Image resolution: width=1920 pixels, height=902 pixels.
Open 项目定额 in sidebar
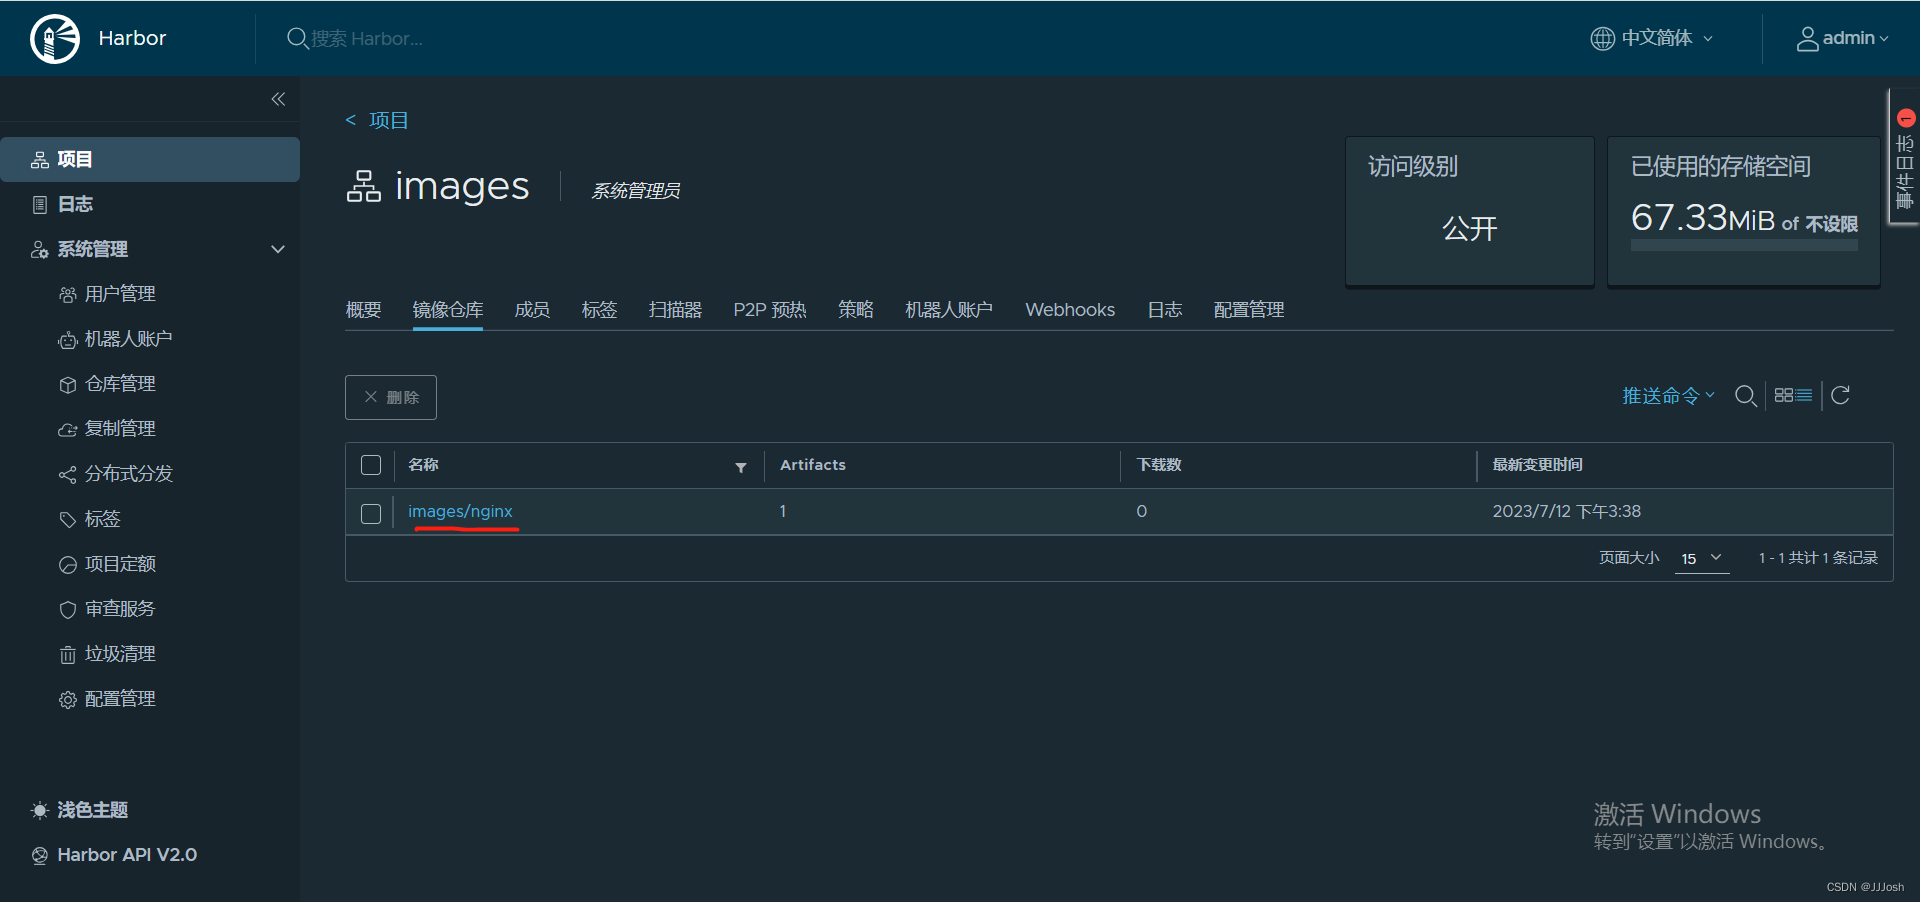120,564
